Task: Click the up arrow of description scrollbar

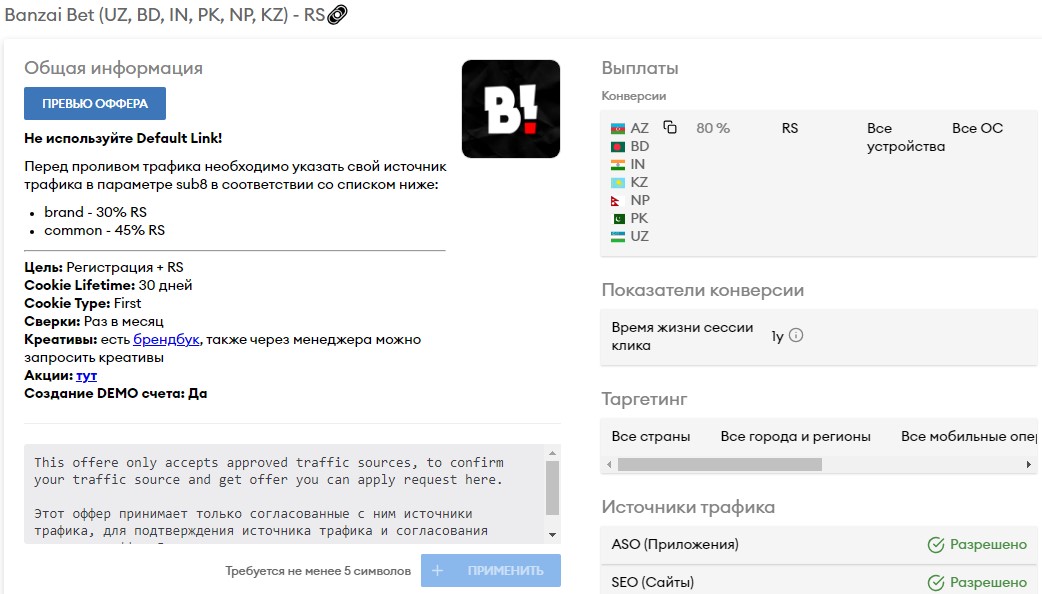Action: pos(552,453)
